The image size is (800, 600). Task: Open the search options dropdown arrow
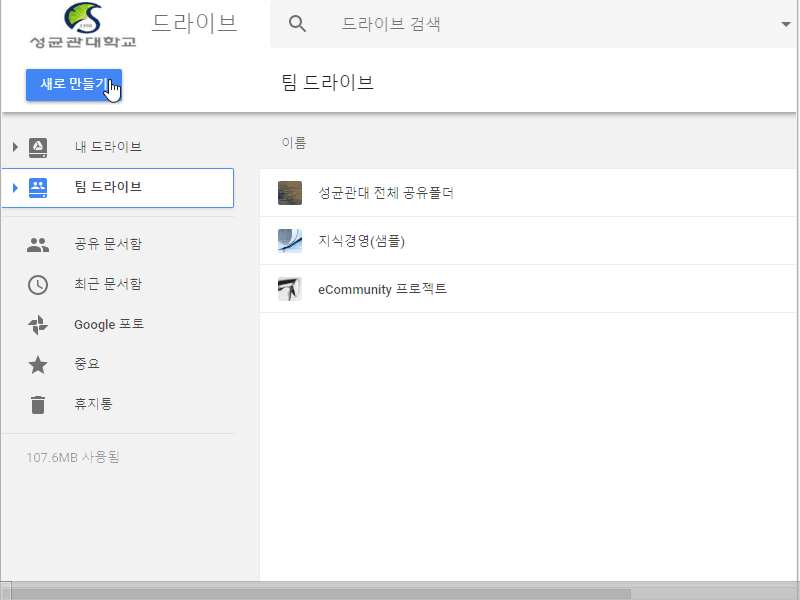(x=786, y=24)
